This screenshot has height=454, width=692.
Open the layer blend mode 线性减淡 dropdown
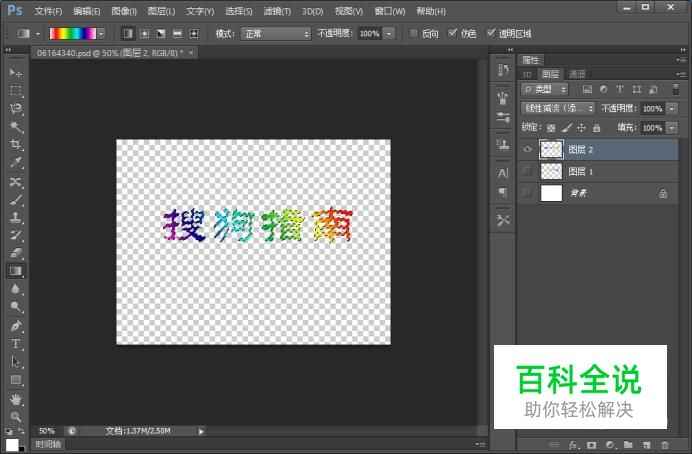[558, 108]
